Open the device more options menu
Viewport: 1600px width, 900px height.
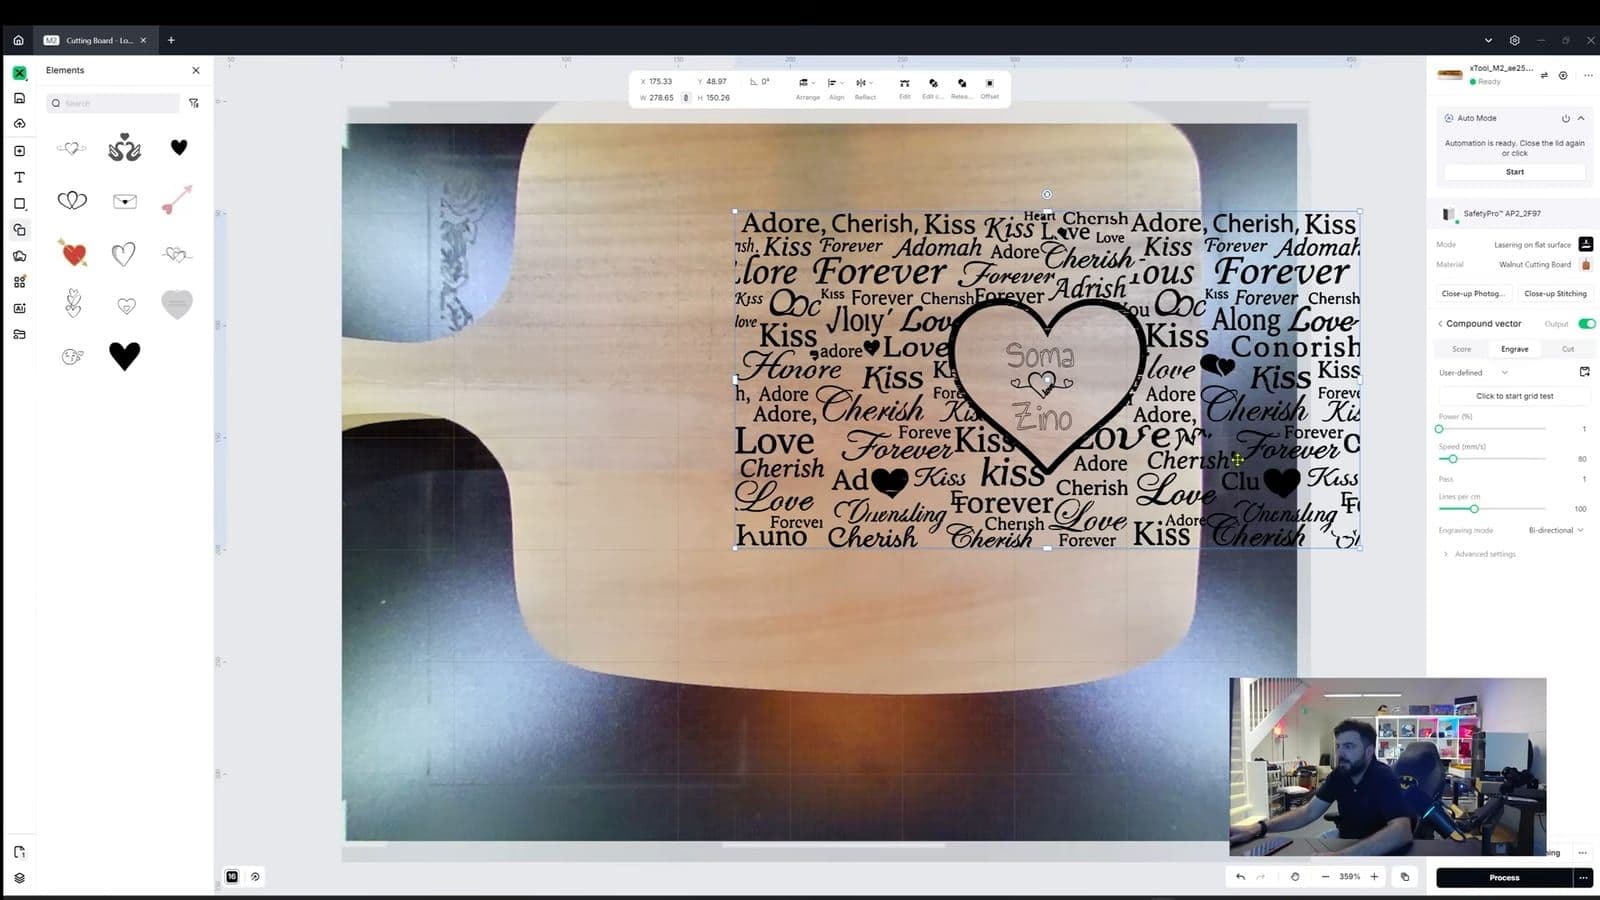tap(1588, 75)
